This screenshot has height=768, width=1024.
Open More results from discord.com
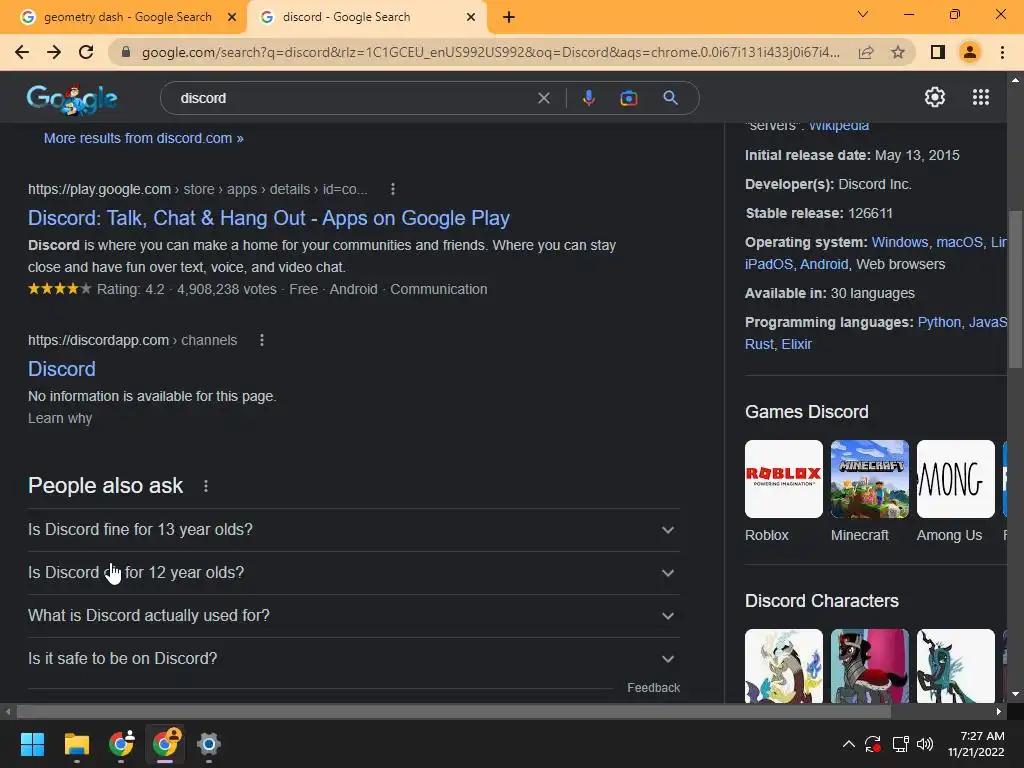click(144, 138)
